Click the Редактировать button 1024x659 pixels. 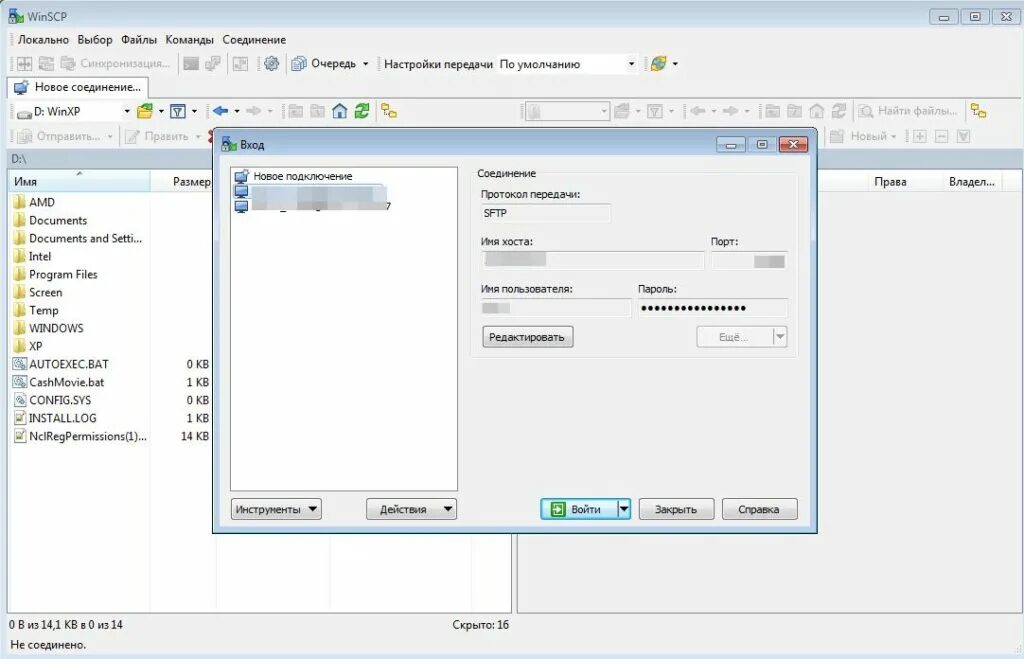click(527, 337)
